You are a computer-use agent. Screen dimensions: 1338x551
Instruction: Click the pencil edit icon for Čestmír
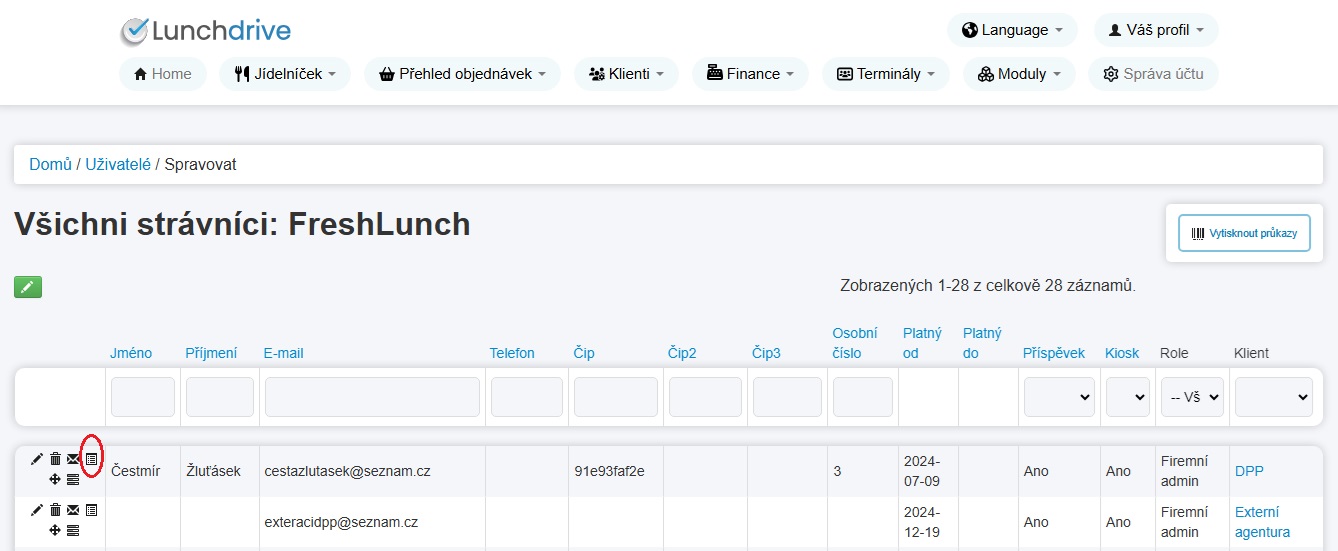click(x=37, y=459)
